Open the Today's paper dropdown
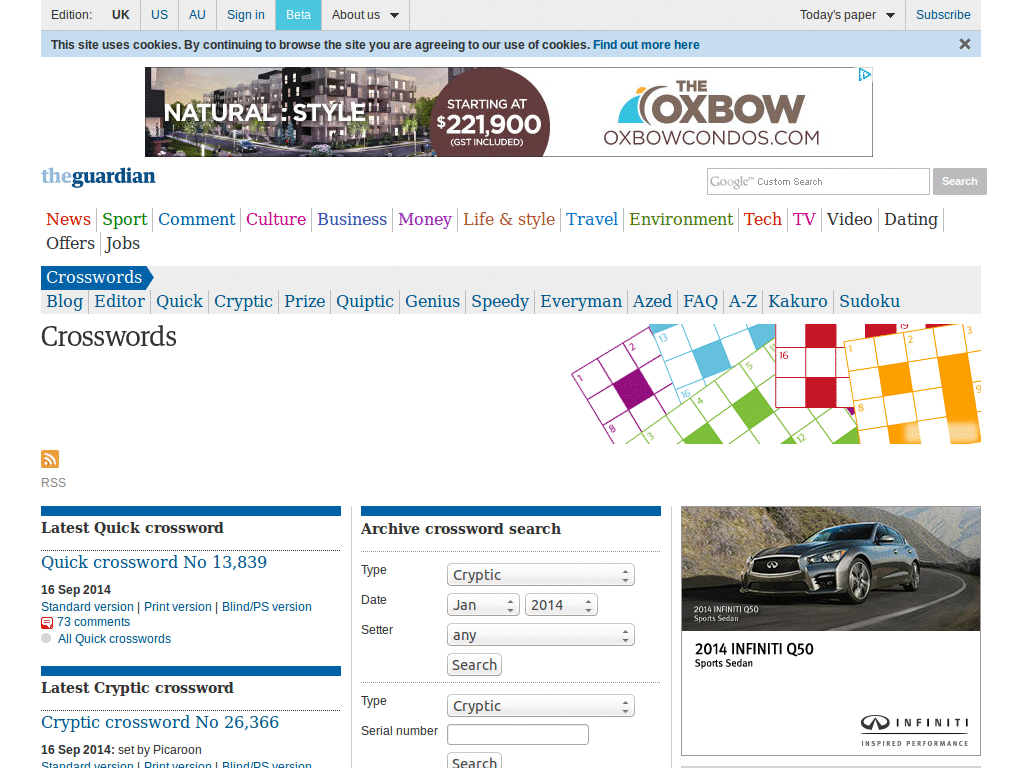Image resolution: width=1024 pixels, height=768 pixels. point(847,15)
